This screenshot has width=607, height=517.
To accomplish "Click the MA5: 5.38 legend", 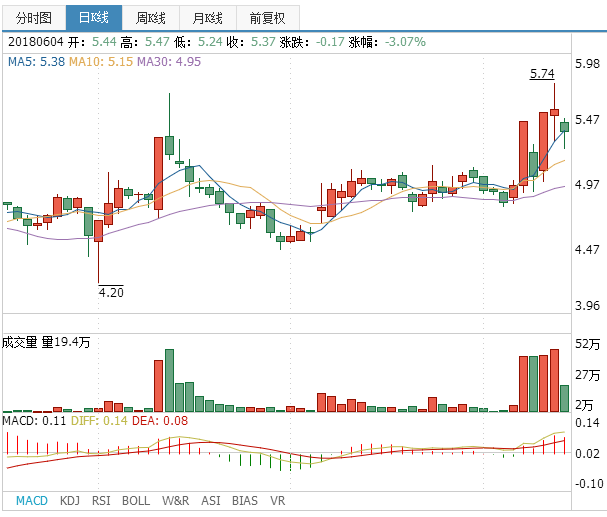I will click(x=36, y=62).
